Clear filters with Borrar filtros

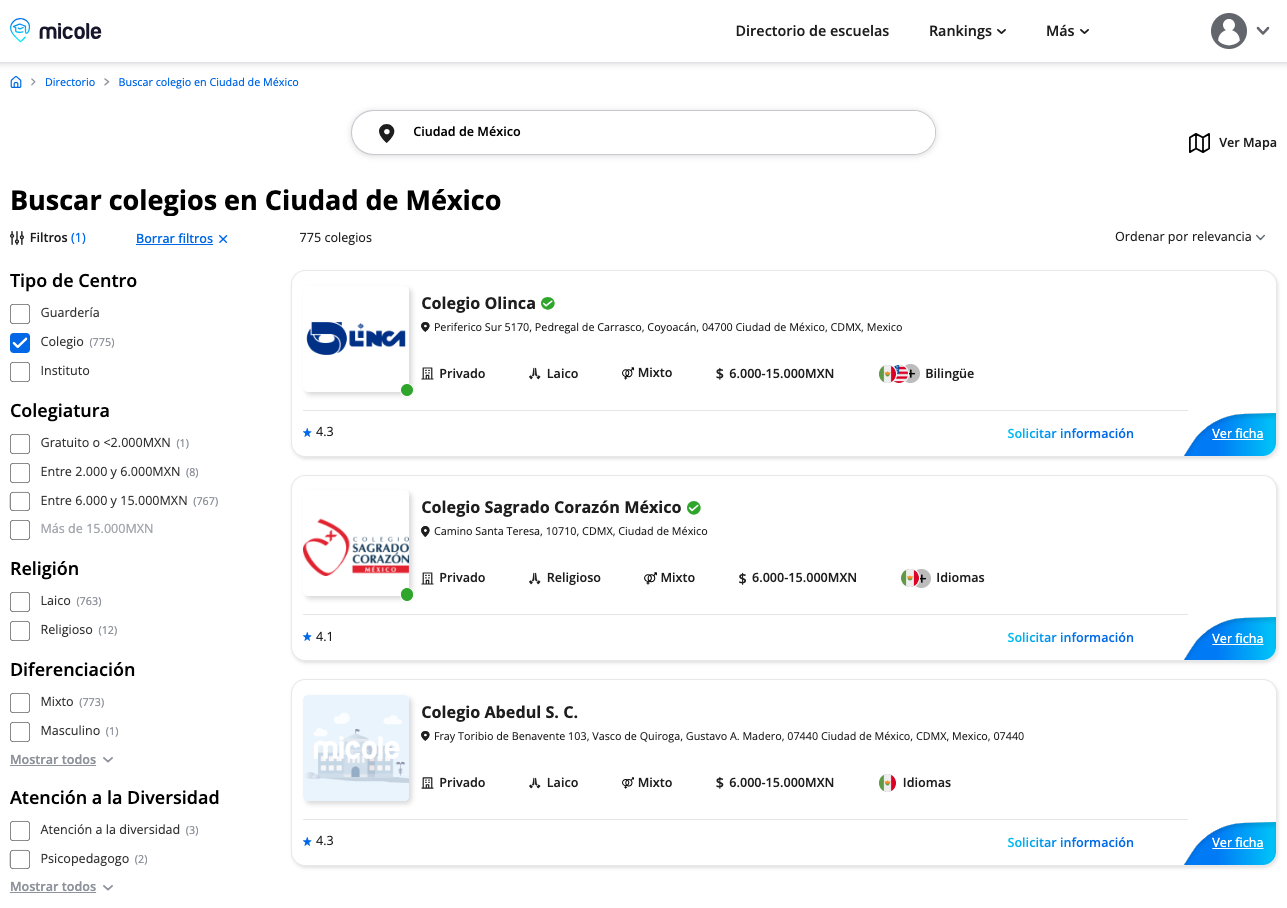[174, 239]
